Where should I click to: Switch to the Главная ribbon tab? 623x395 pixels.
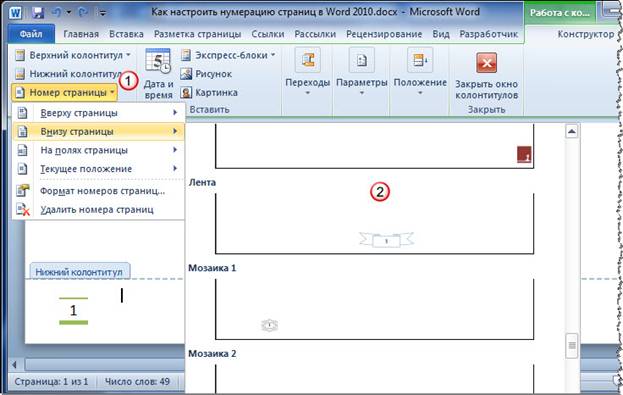coord(81,34)
